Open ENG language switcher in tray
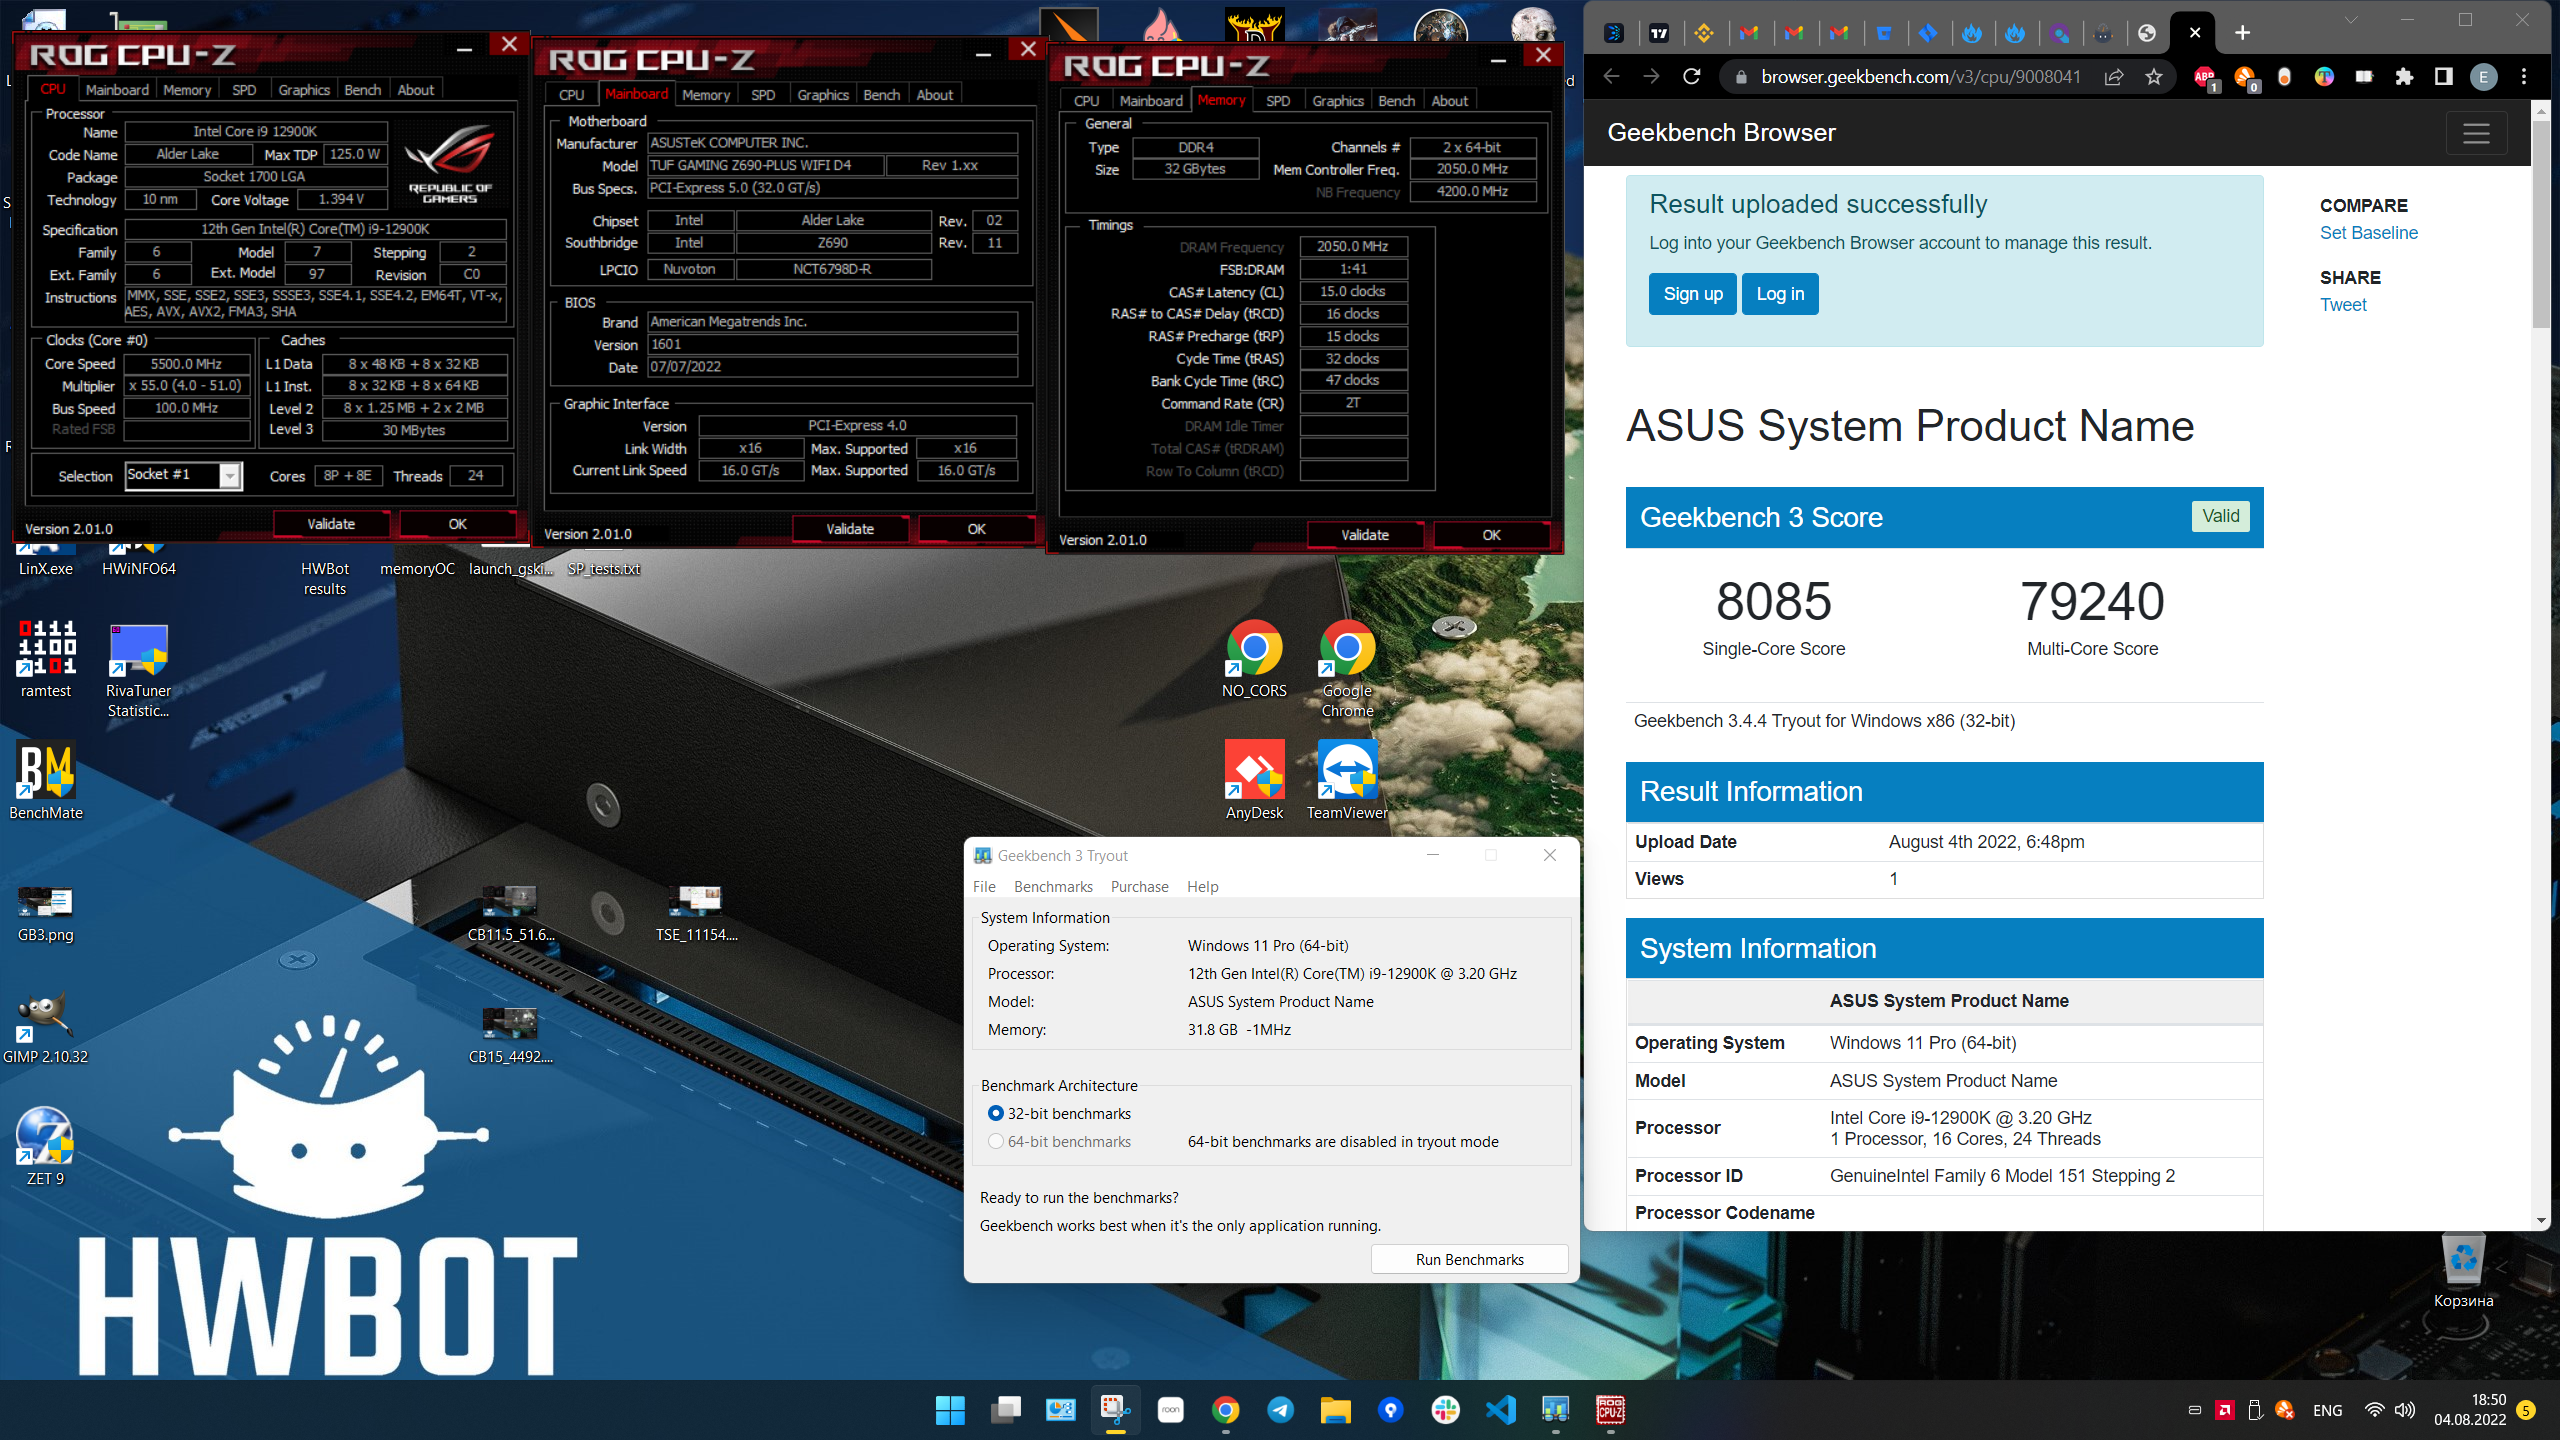Screen dimensions: 2560x1440 (x=2327, y=1410)
